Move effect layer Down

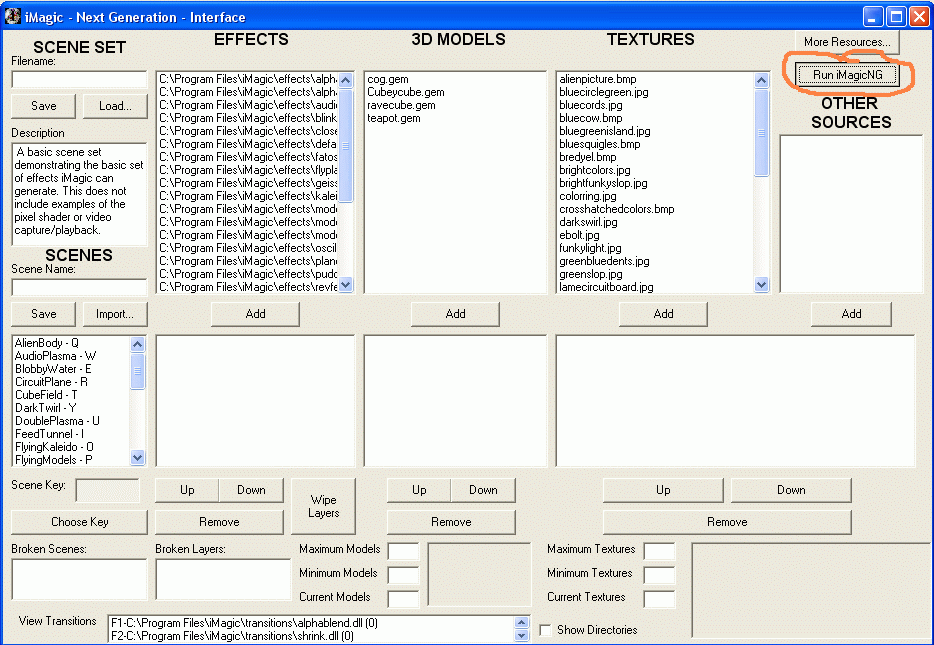[251, 490]
